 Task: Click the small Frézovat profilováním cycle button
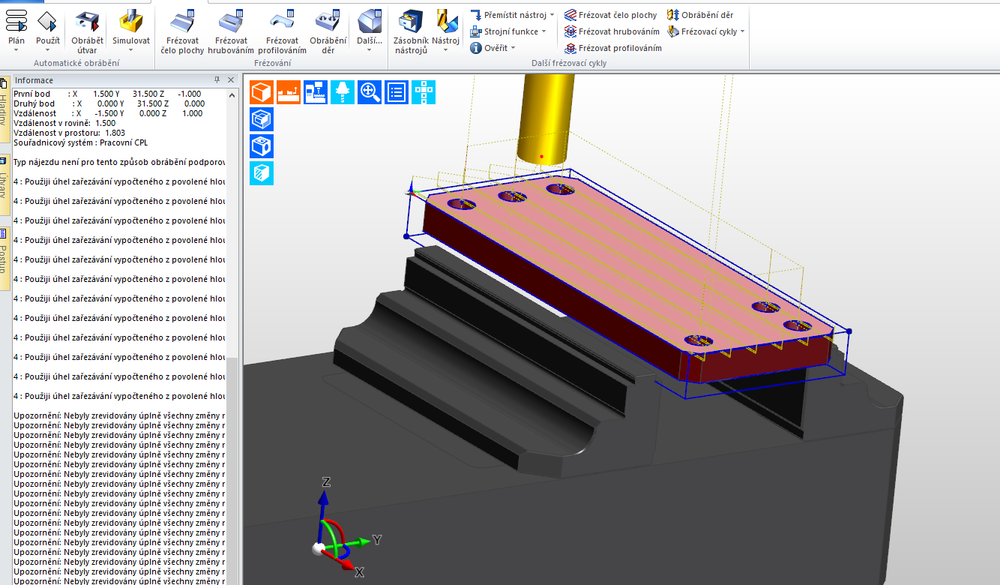(618, 48)
